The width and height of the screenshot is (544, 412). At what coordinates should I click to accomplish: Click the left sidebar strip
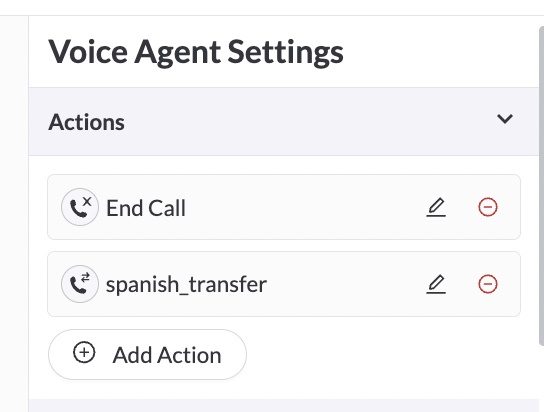(x=14, y=214)
